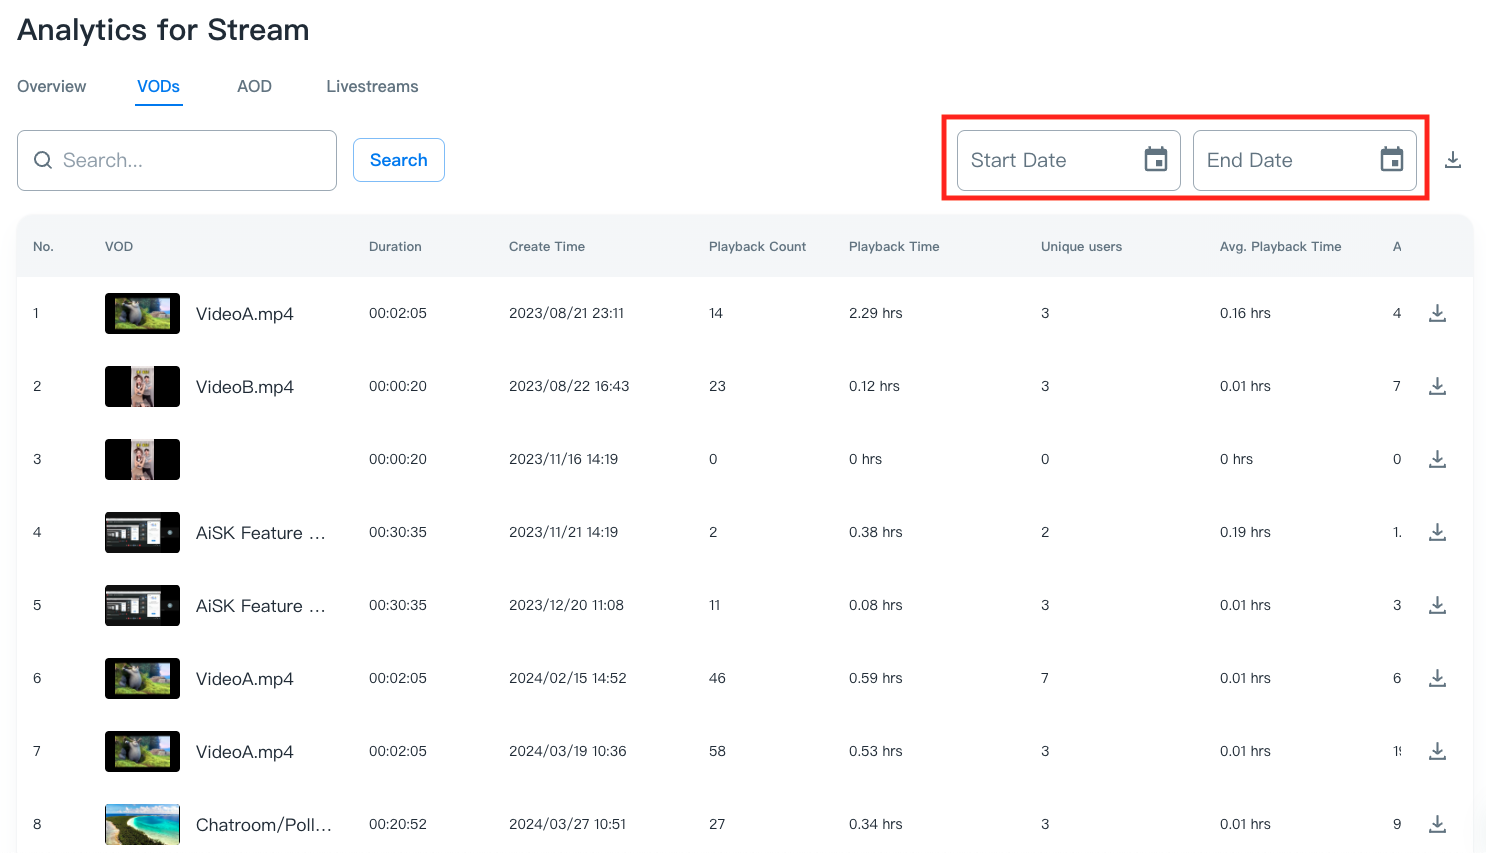Viewport: 1486px width, 853px height.
Task: Switch to the Overview tab
Action: coord(52,87)
